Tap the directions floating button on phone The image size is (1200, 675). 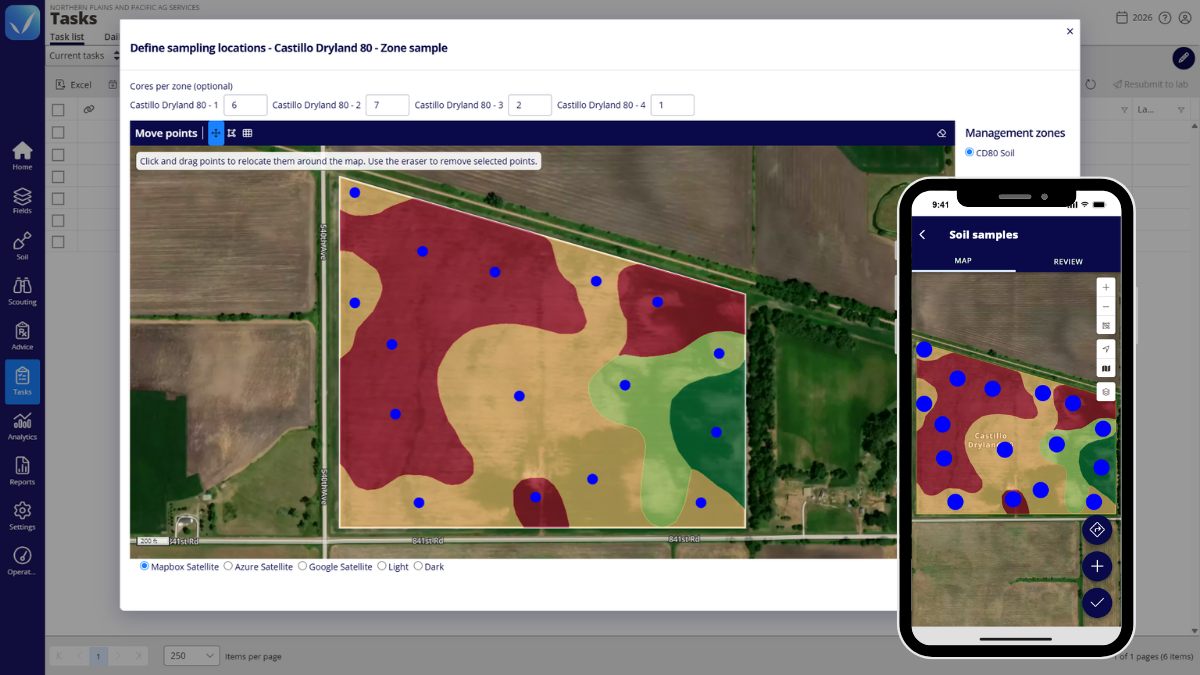[1097, 530]
